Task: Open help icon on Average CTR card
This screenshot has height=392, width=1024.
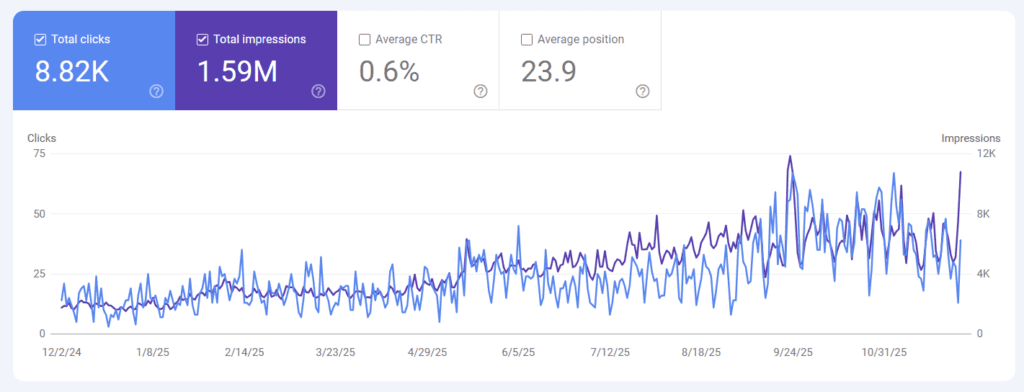Action: (480, 91)
